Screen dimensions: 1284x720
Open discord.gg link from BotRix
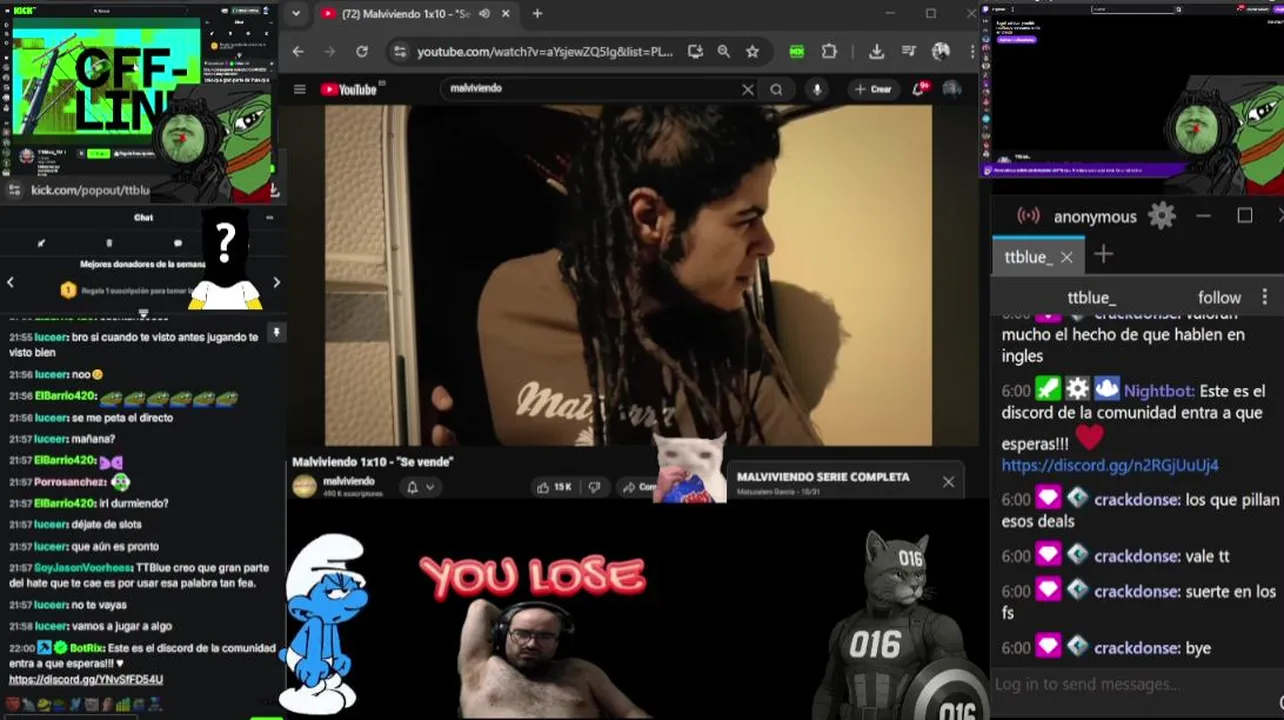86,679
